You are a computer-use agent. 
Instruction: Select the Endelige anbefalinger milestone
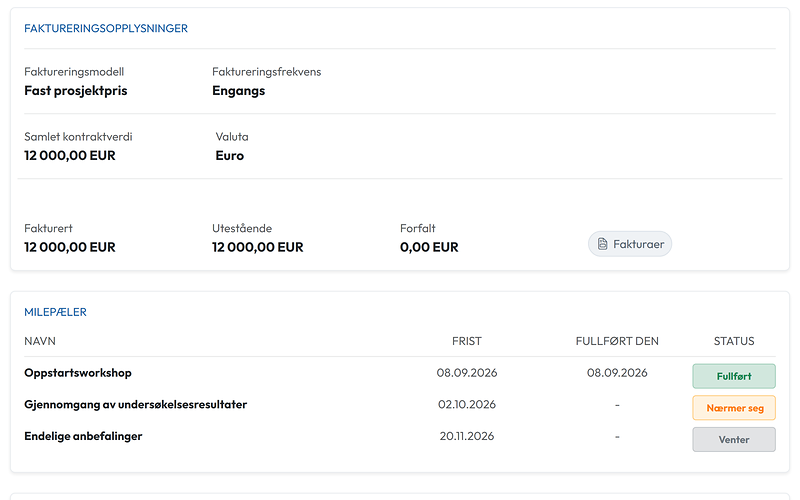pyautogui.click(x=83, y=436)
